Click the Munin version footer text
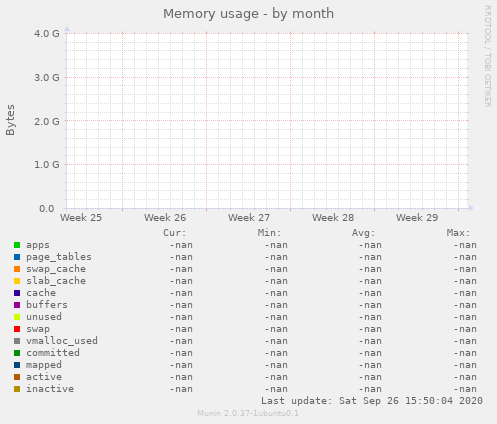 pos(248,413)
